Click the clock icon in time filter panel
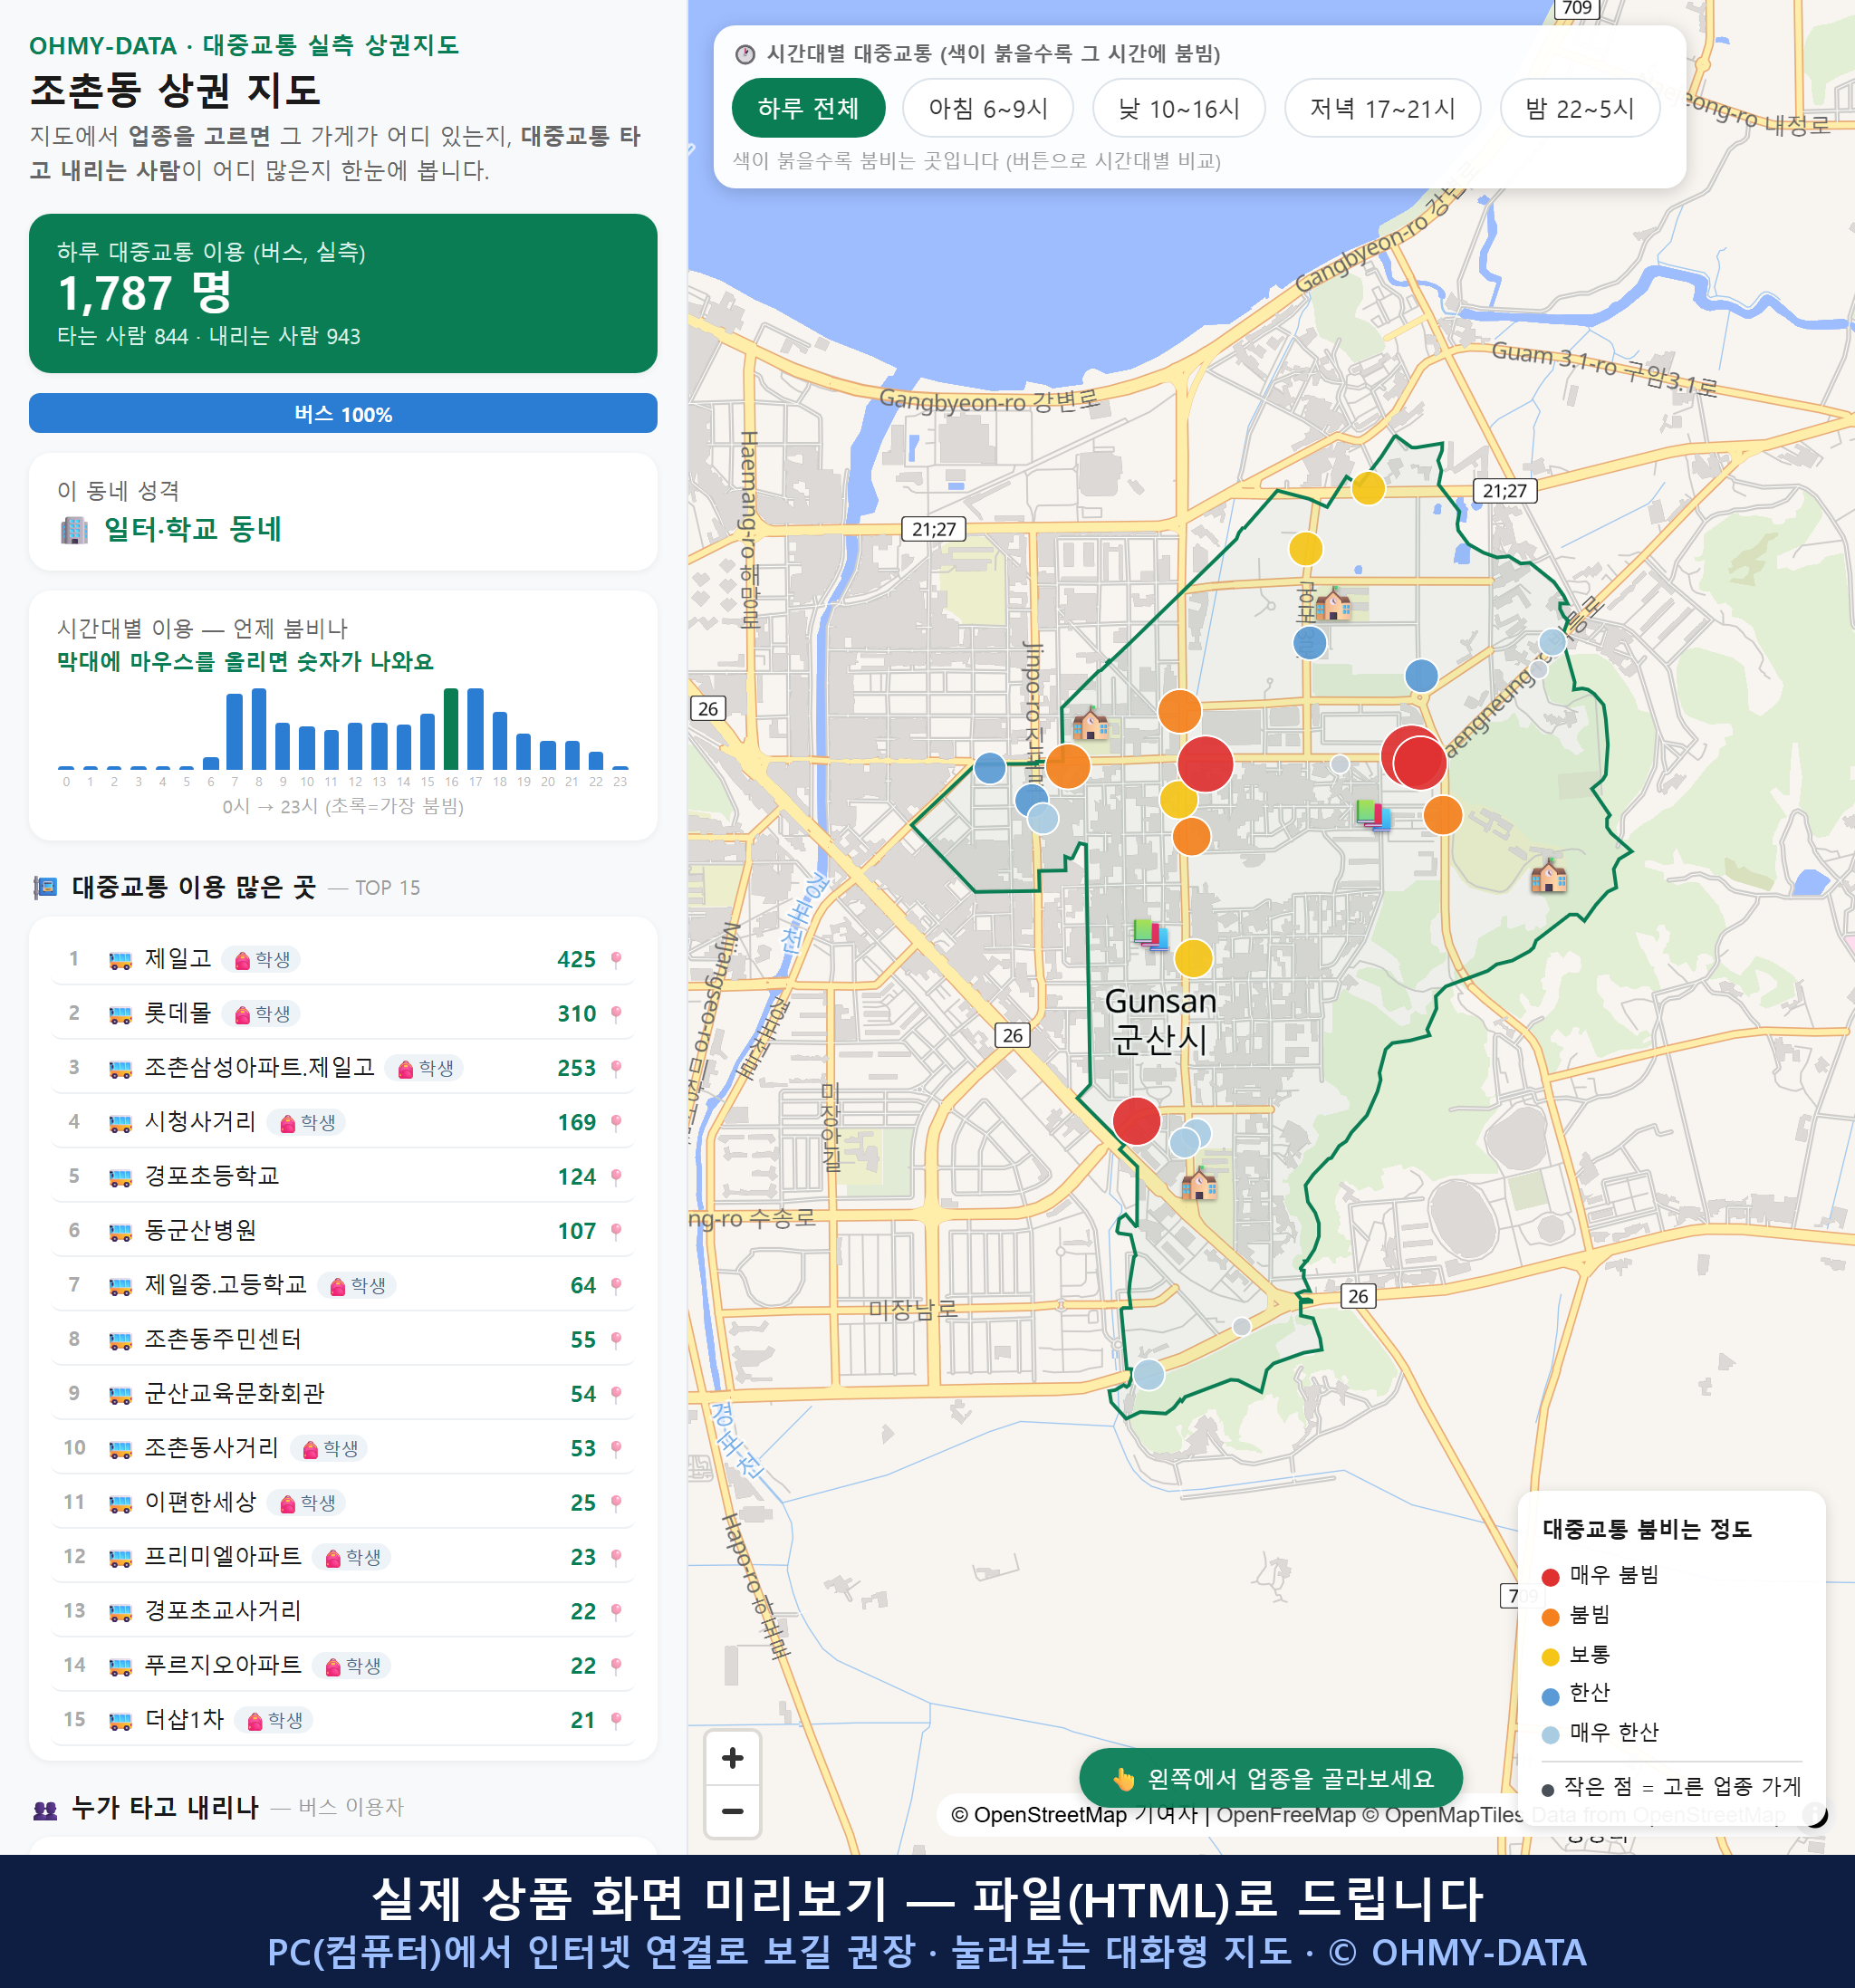 tap(745, 54)
